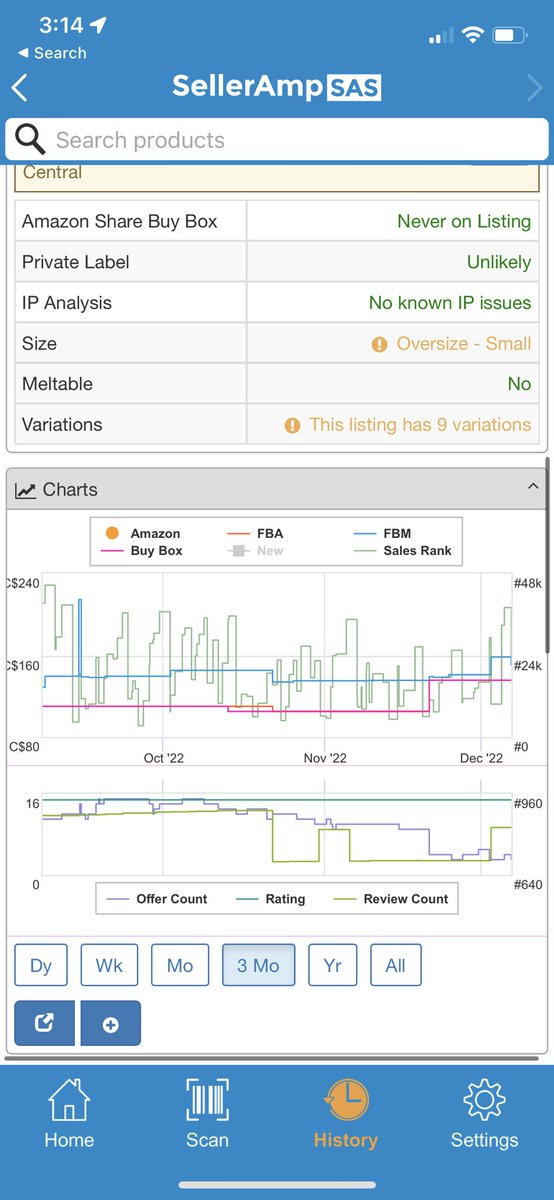Focus the Search products field
The width and height of the screenshot is (554, 1200).
point(277,140)
